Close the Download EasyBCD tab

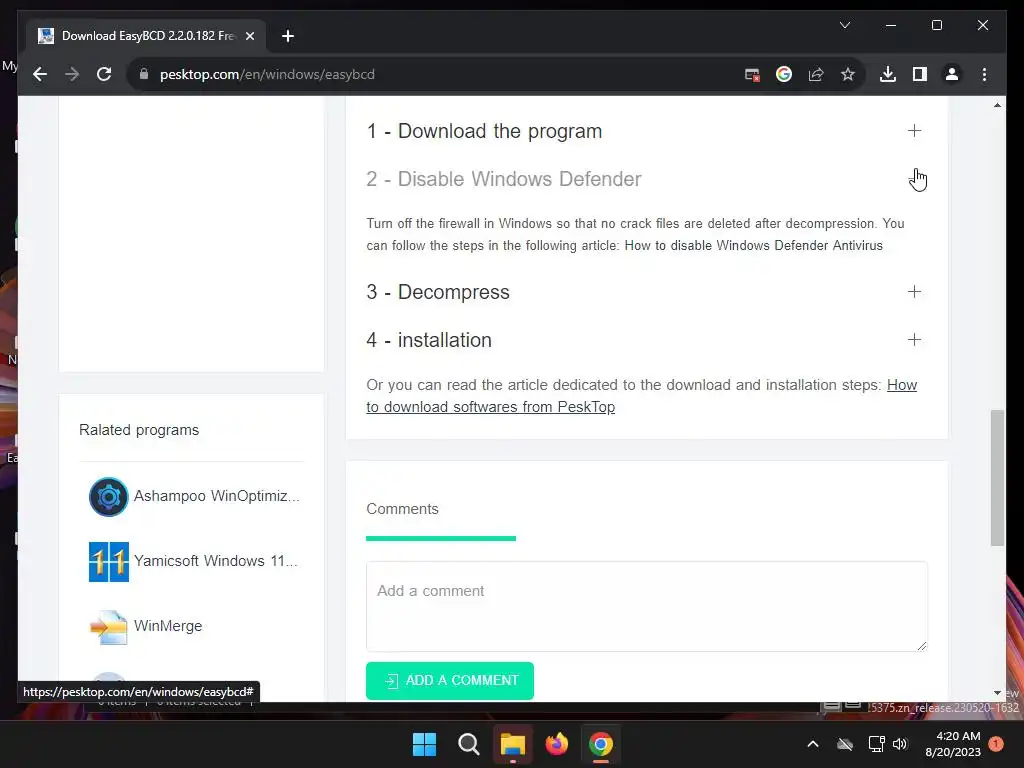pos(249,36)
